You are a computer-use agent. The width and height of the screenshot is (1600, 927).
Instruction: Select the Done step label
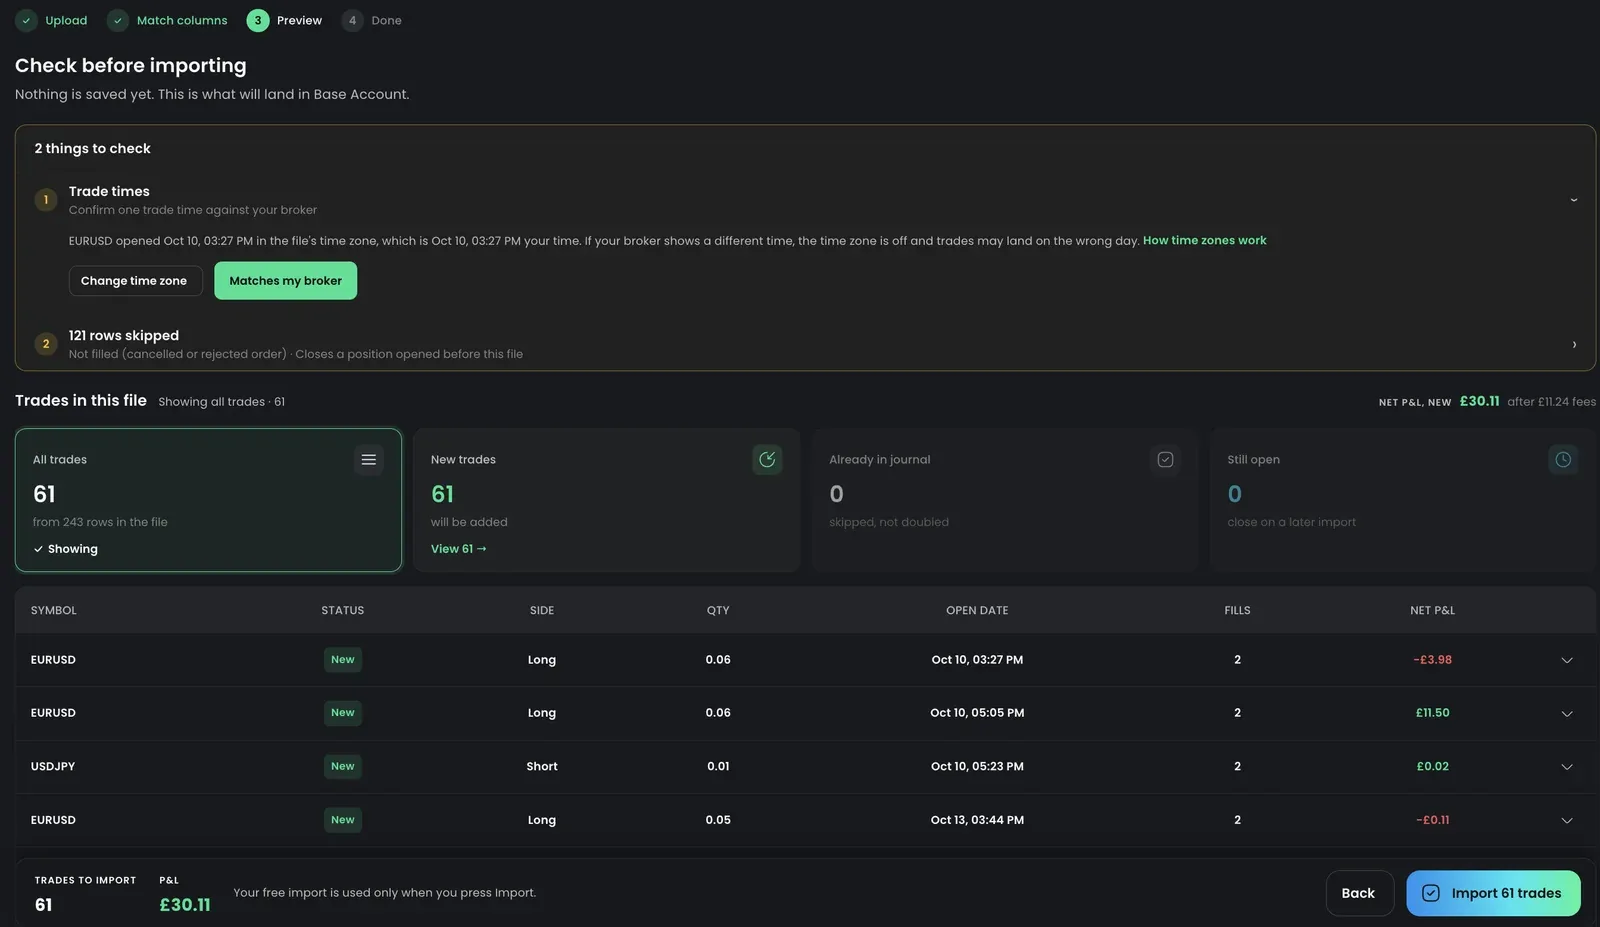tap(386, 20)
